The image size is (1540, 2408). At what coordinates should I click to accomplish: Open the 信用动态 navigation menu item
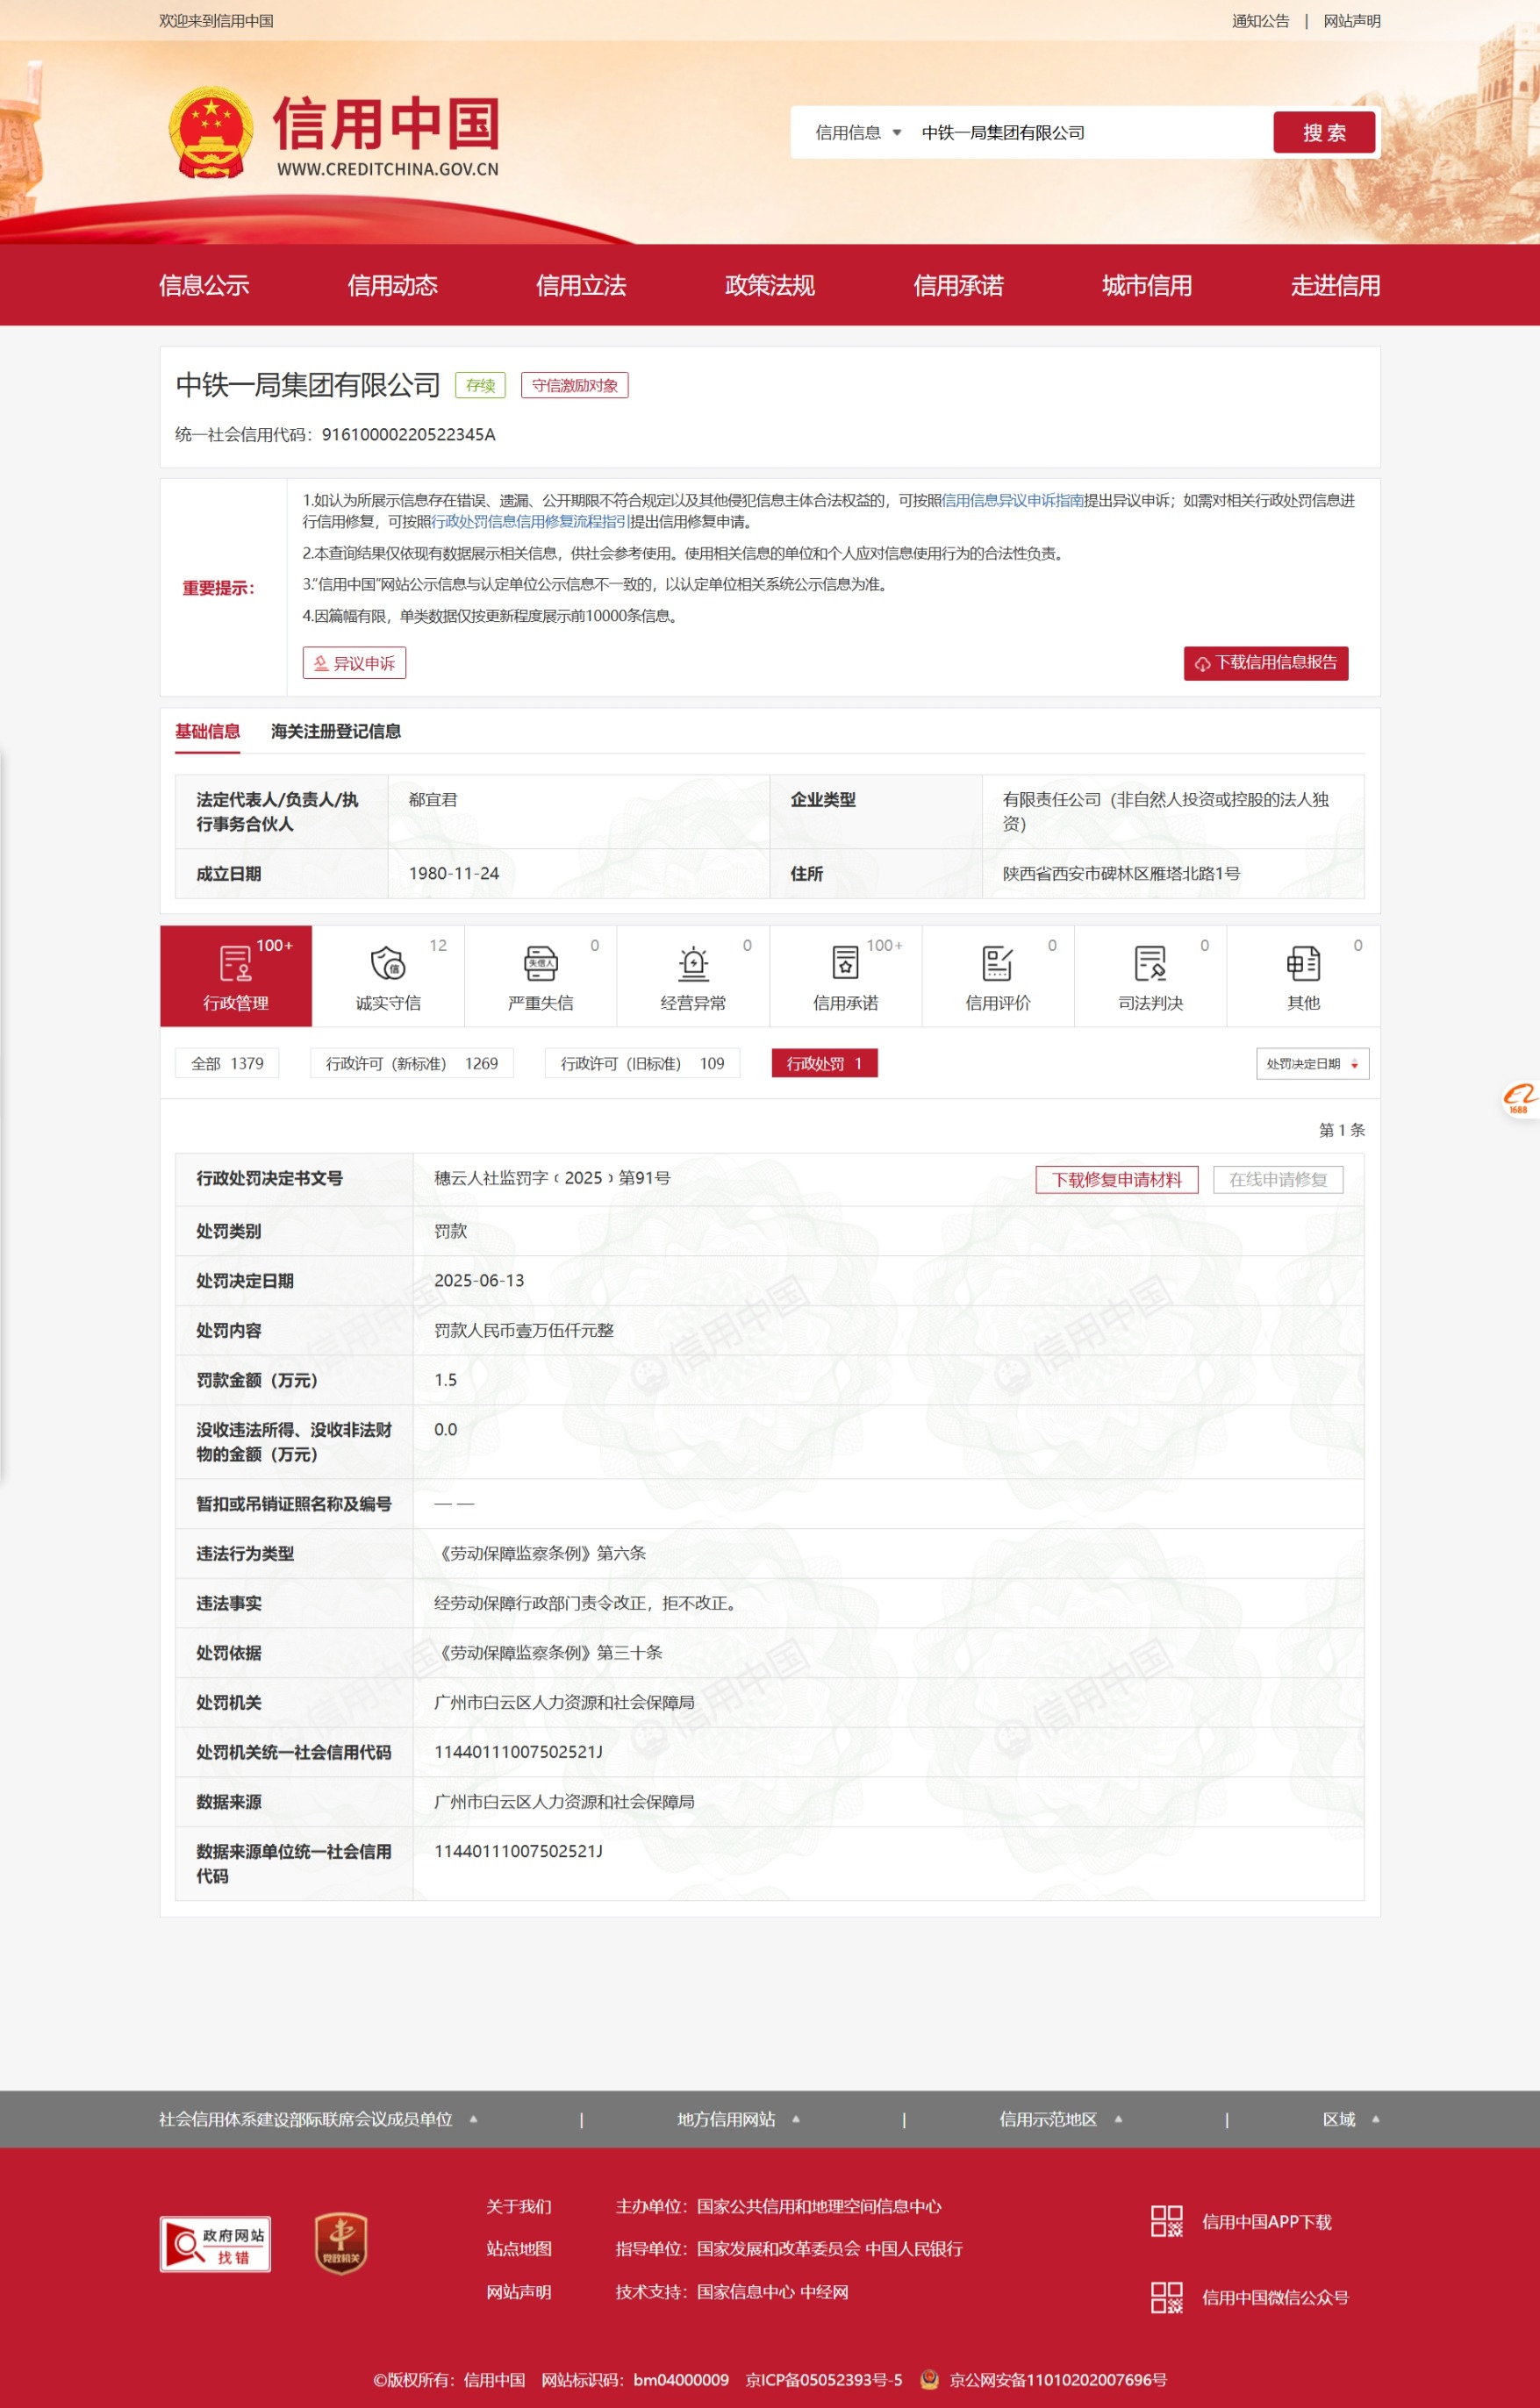point(392,286)
